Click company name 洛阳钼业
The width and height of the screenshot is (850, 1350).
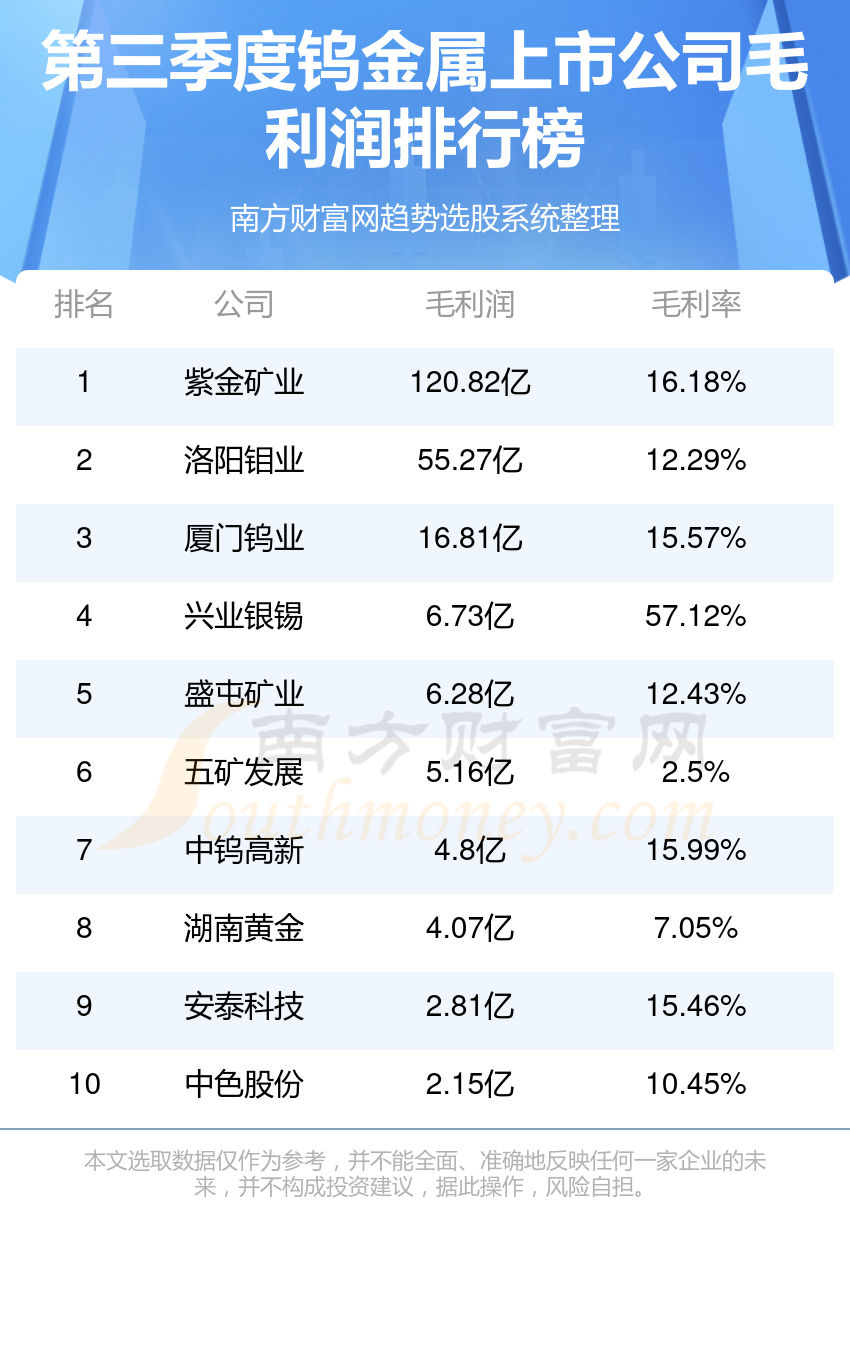244,460
